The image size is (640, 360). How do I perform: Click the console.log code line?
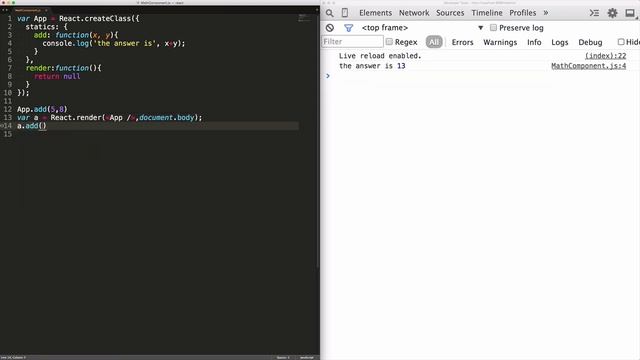coord(113,43)
